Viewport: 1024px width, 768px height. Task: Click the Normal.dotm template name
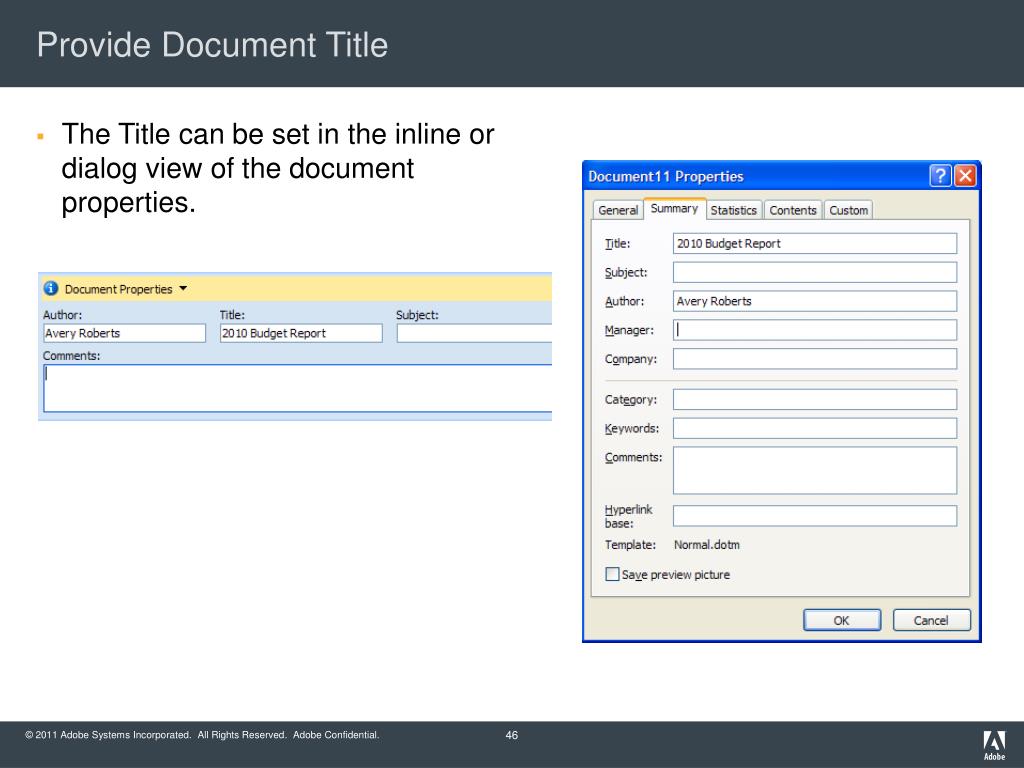pyautogui.click(x=707, y=545)
